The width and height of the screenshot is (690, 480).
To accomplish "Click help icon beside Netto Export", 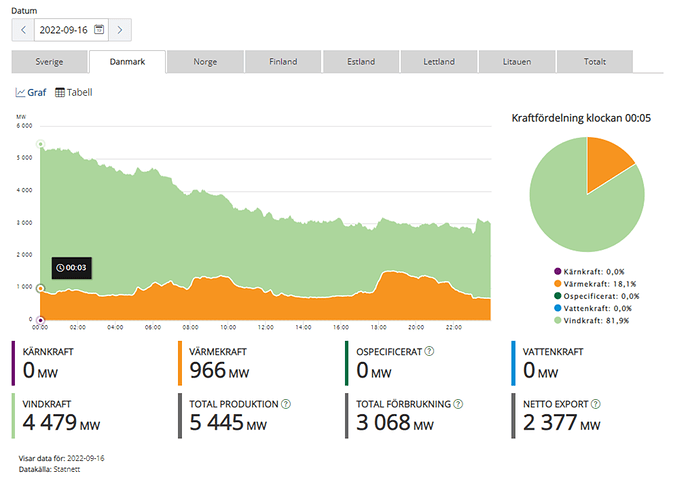I will (x=596, y=404).
